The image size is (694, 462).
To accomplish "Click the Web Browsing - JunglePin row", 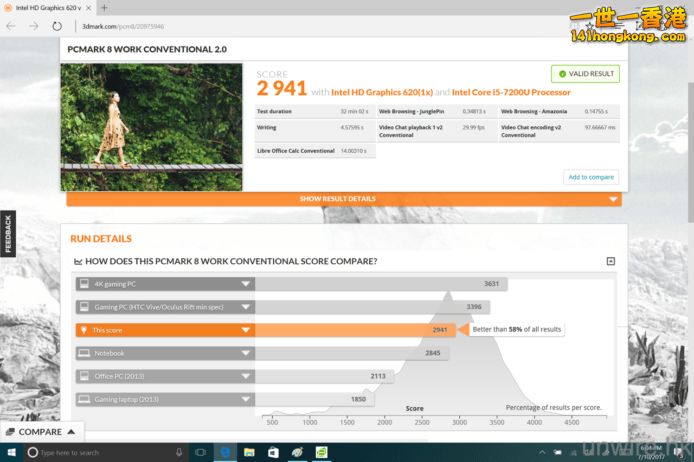I will pos(437,112).
